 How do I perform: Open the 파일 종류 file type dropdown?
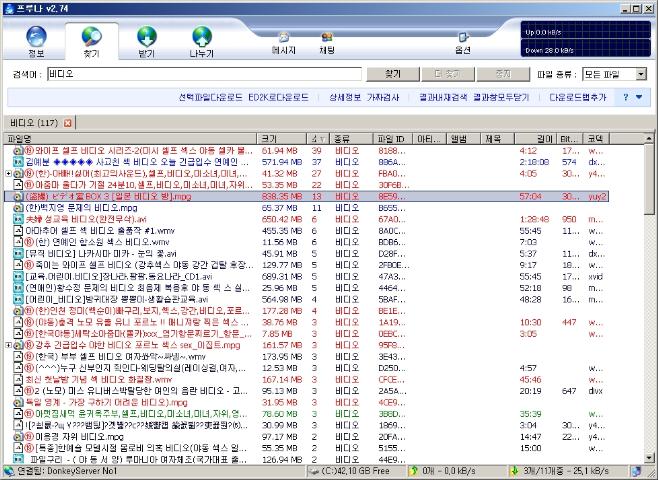[641, 74]
